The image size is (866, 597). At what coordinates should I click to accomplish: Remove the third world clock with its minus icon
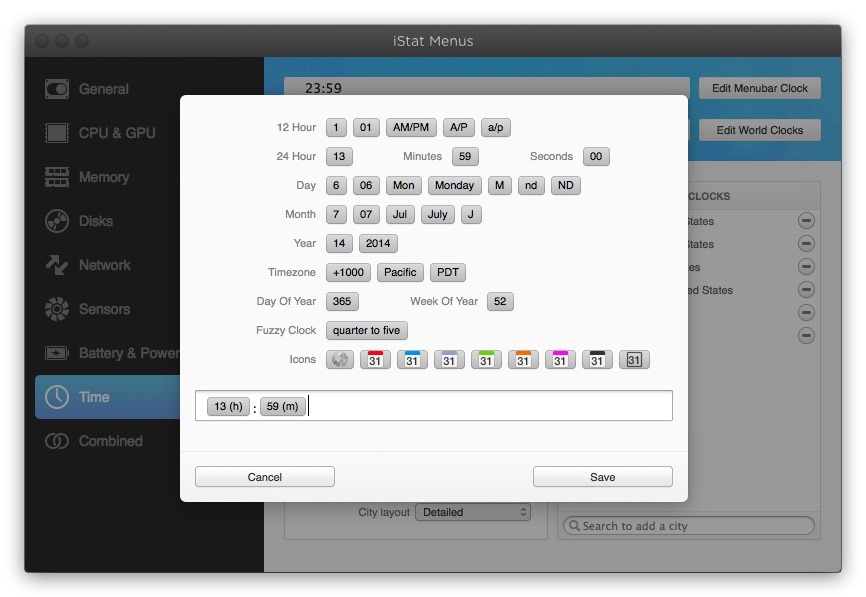click(x=806, y=267)
